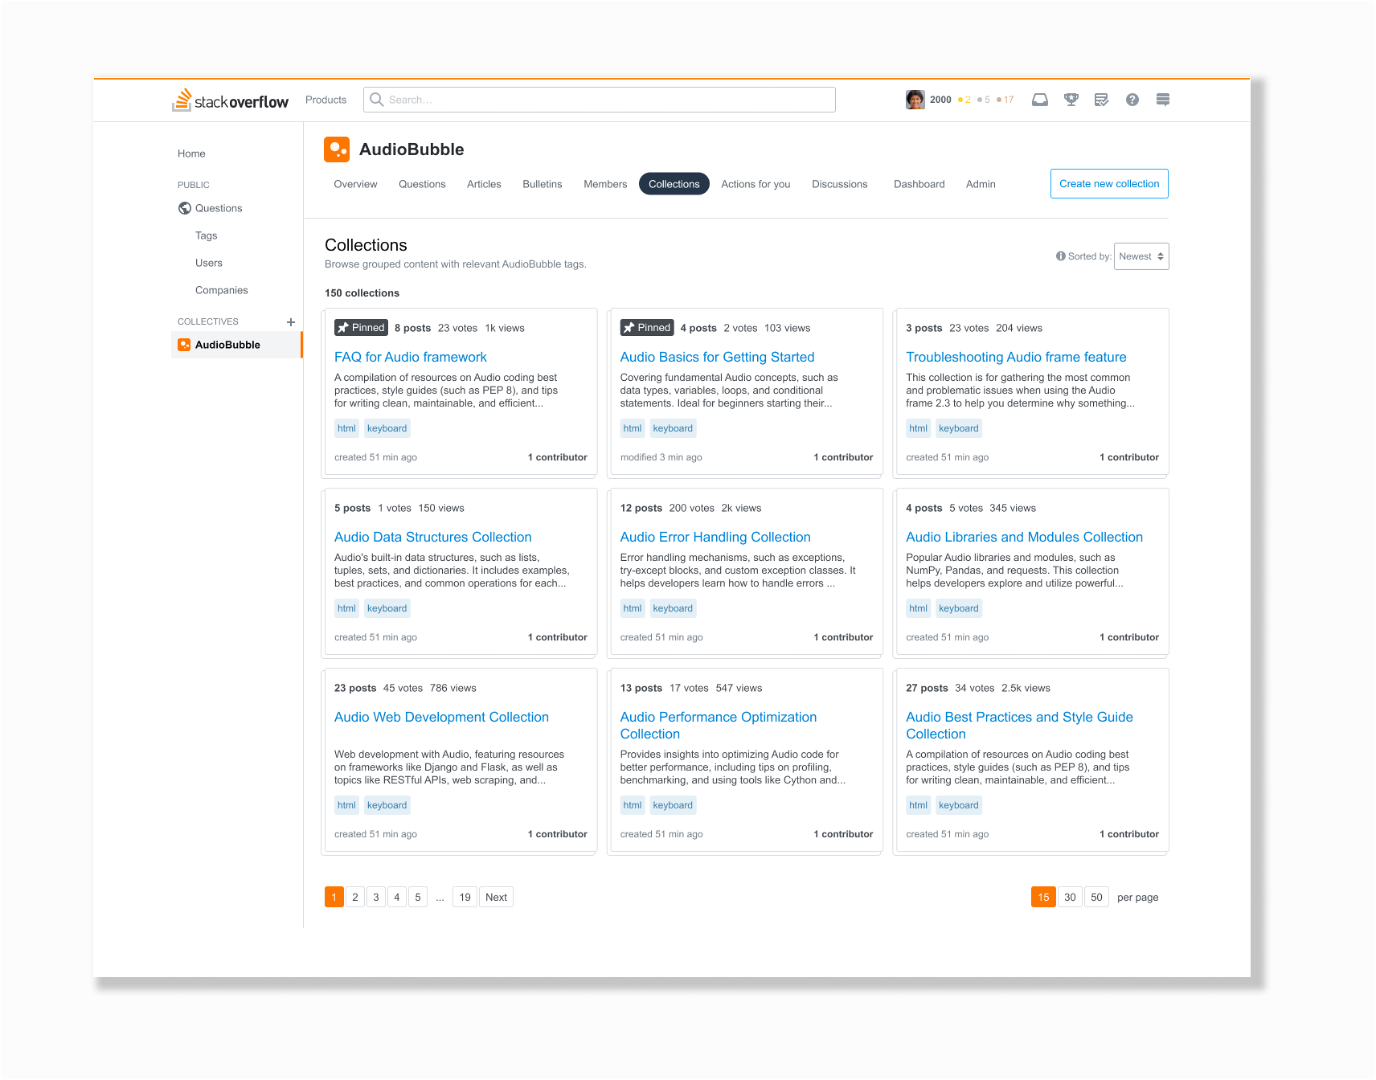Viewport: 1376px width, 1080px height.
Task: Click the magnifier icon in search box
Action: pyautogui.click(x=377, y=100)
